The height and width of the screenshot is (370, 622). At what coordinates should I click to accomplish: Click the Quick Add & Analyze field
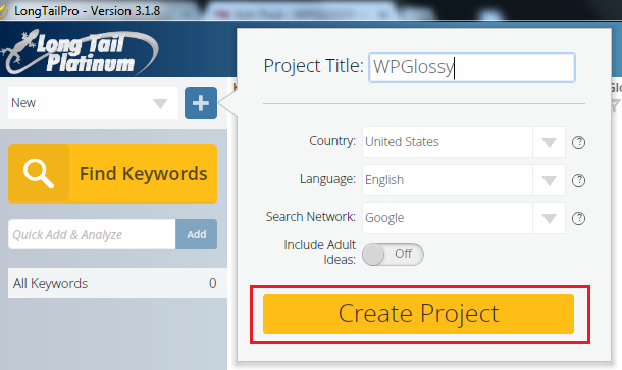[x=92, y=234]
